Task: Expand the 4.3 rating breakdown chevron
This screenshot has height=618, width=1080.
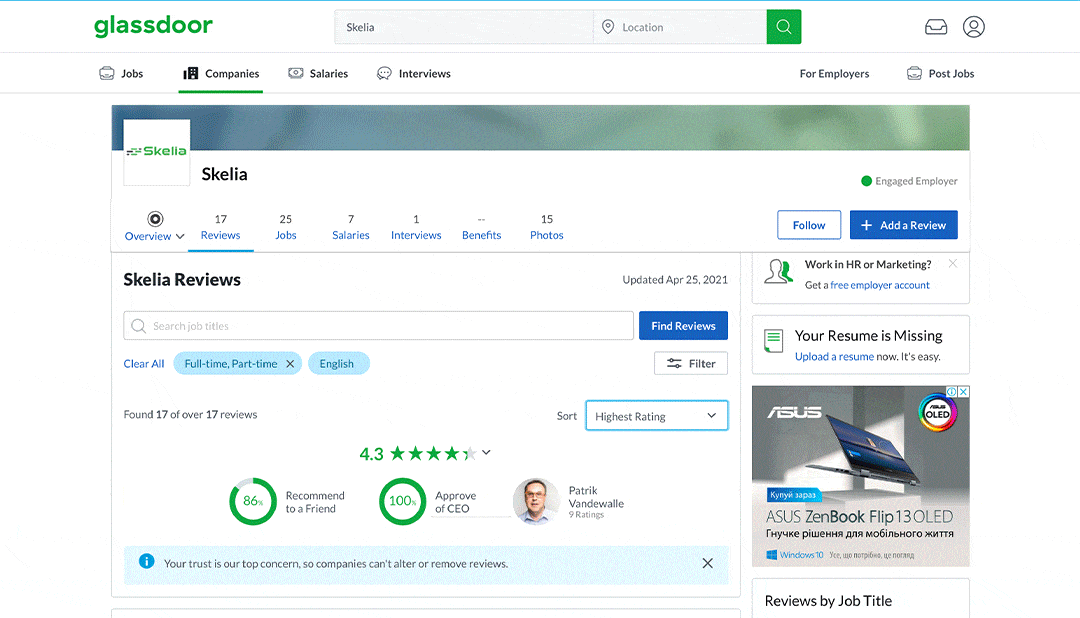Action: (486, 453)
